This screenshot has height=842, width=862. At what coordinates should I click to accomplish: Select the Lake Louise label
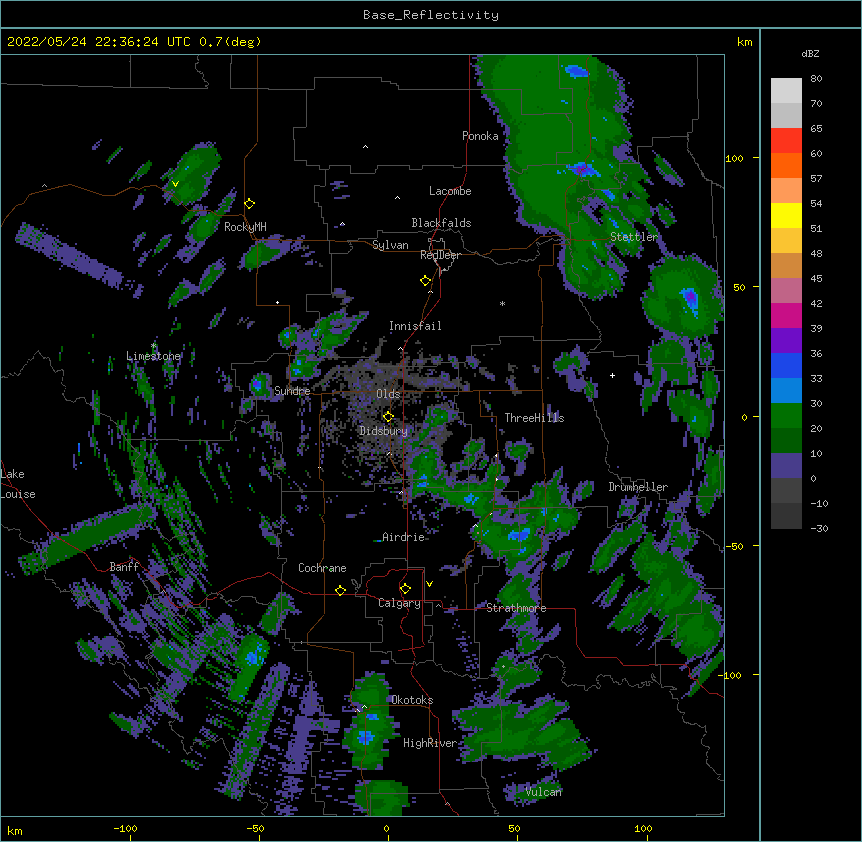point(18,484)
